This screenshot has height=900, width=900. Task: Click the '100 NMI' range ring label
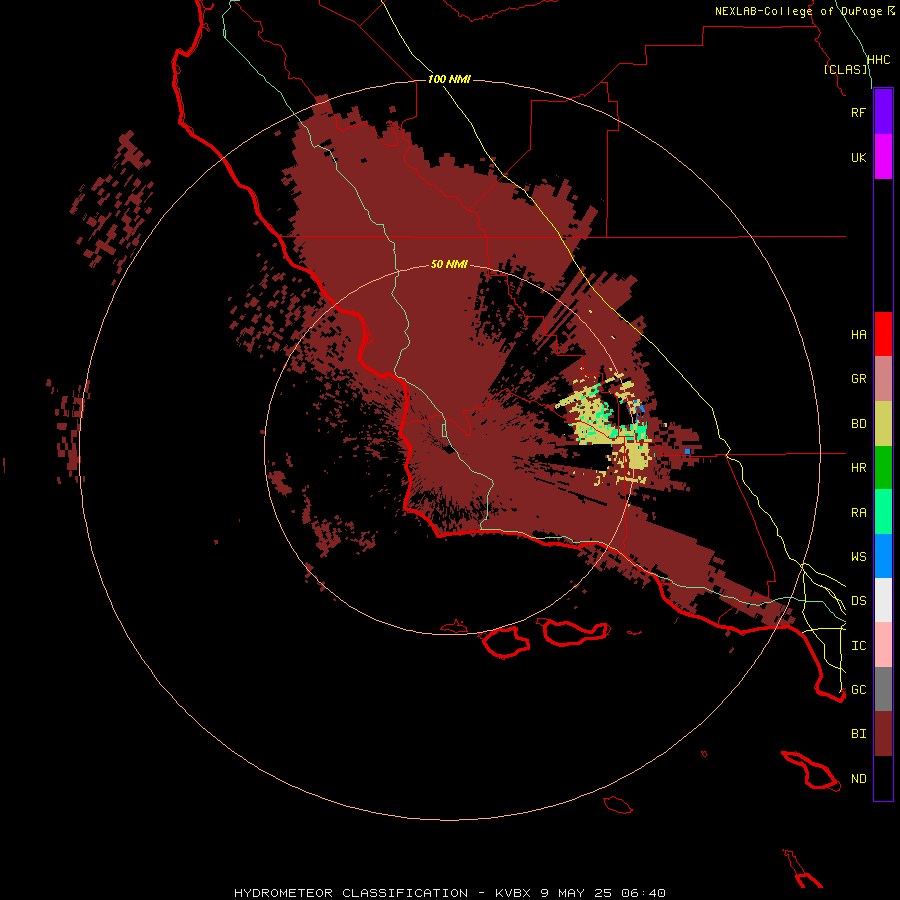[449, 79]
